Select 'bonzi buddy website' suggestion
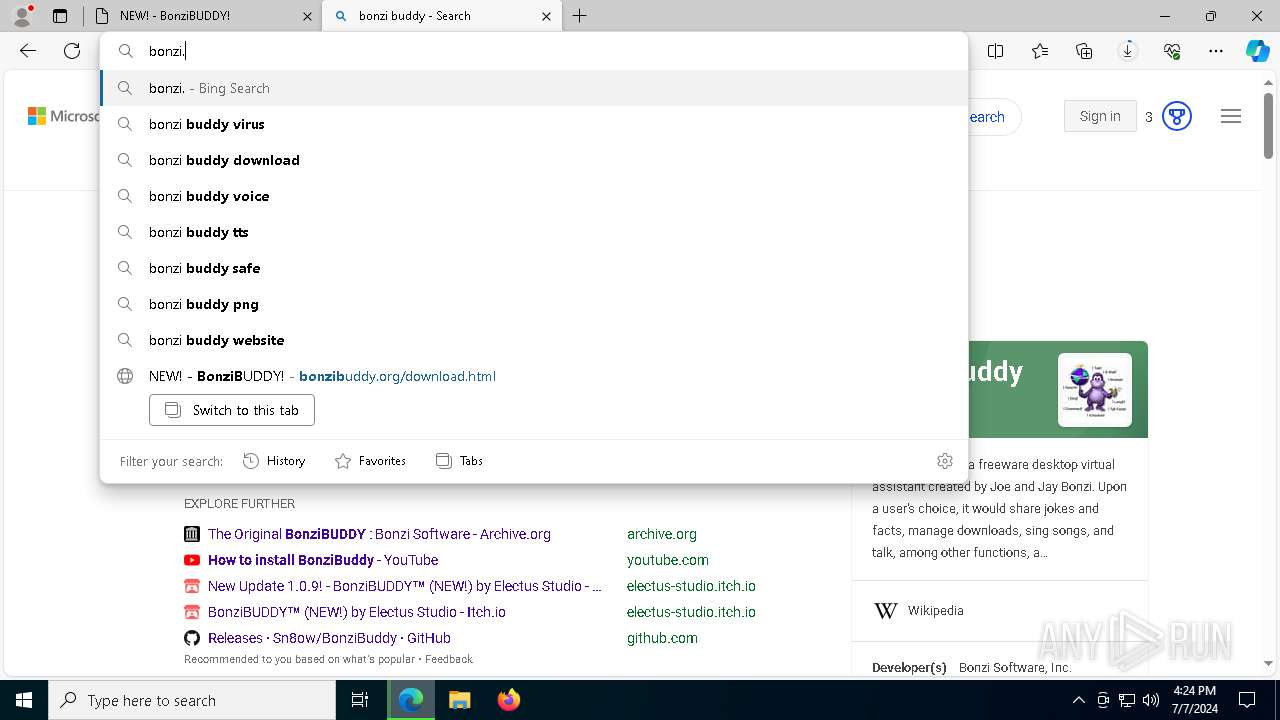This screenshot has width=1280, height=720. pyautogui.click(x=534, y=340)
